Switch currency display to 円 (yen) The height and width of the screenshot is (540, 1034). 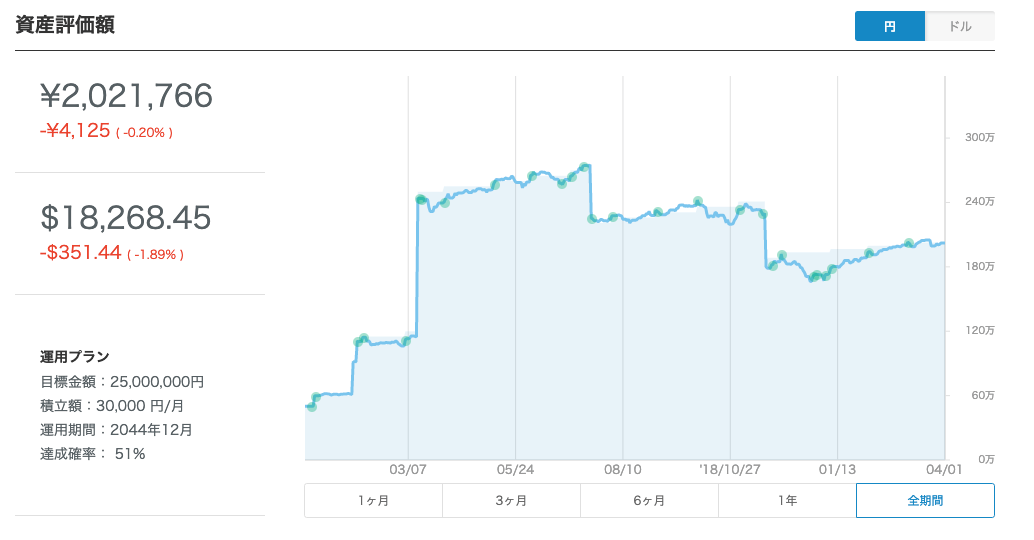(889, 27)
